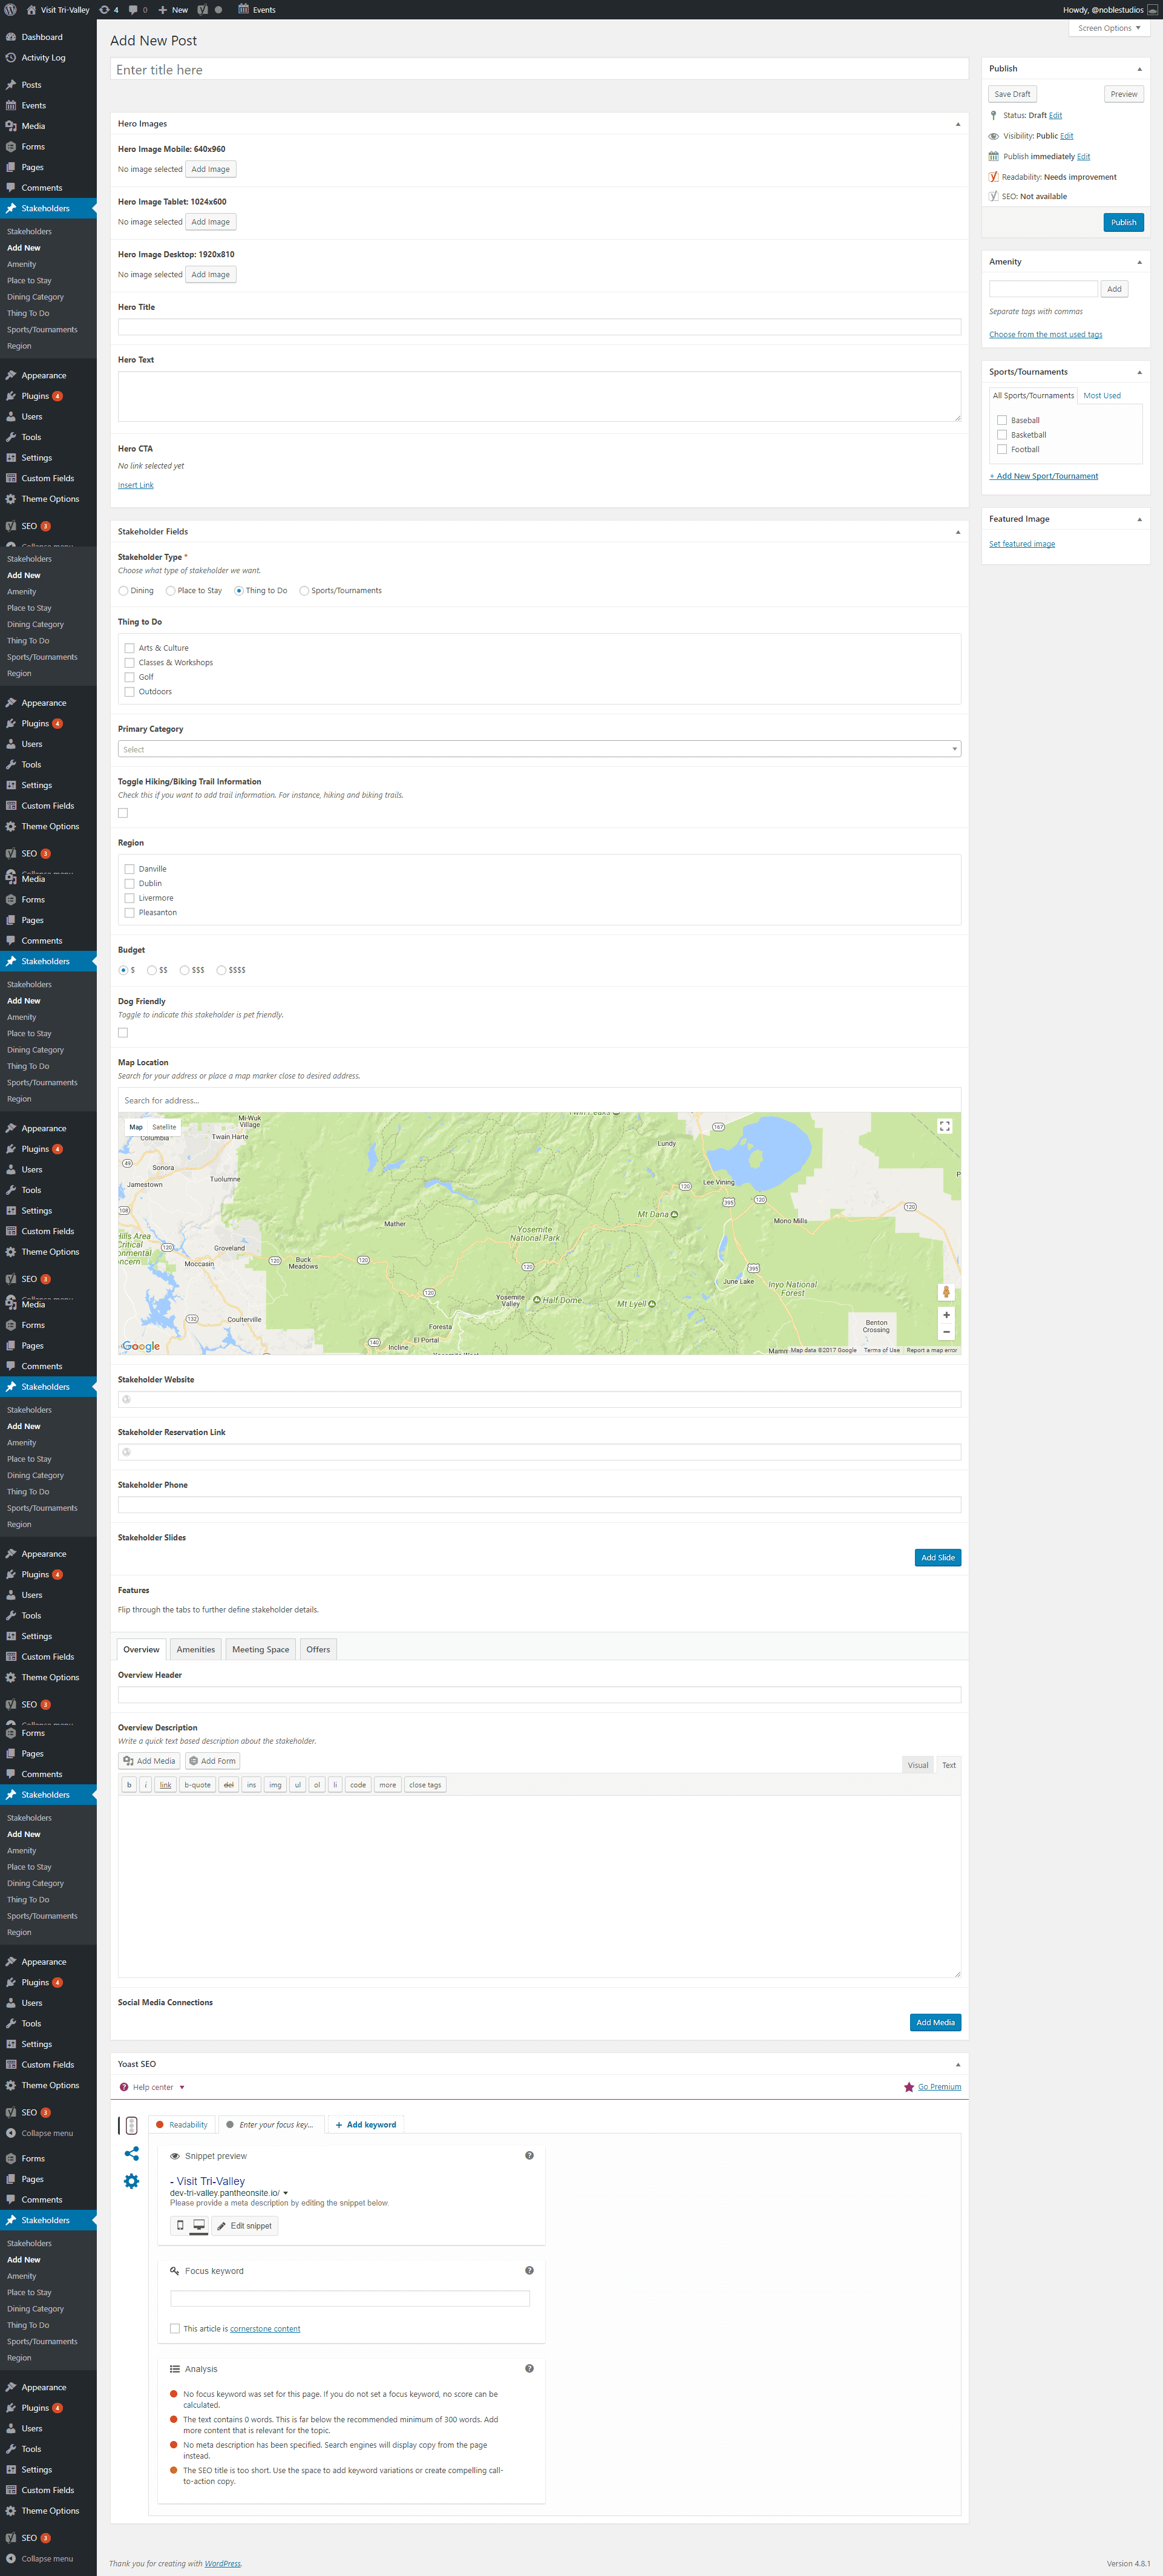Screen dimensions: 1163x2576
Task: Expand the Yoast Help center
Action: 153,2087
